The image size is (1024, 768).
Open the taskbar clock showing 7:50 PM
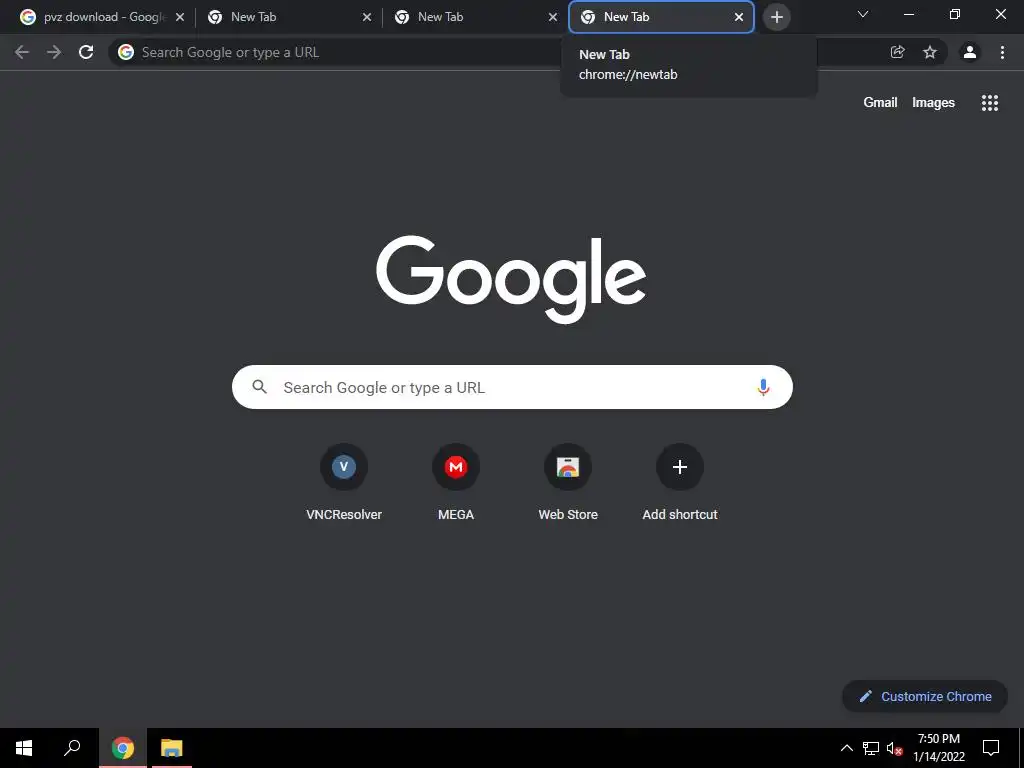pyautogui.click(x=938, y=748)
